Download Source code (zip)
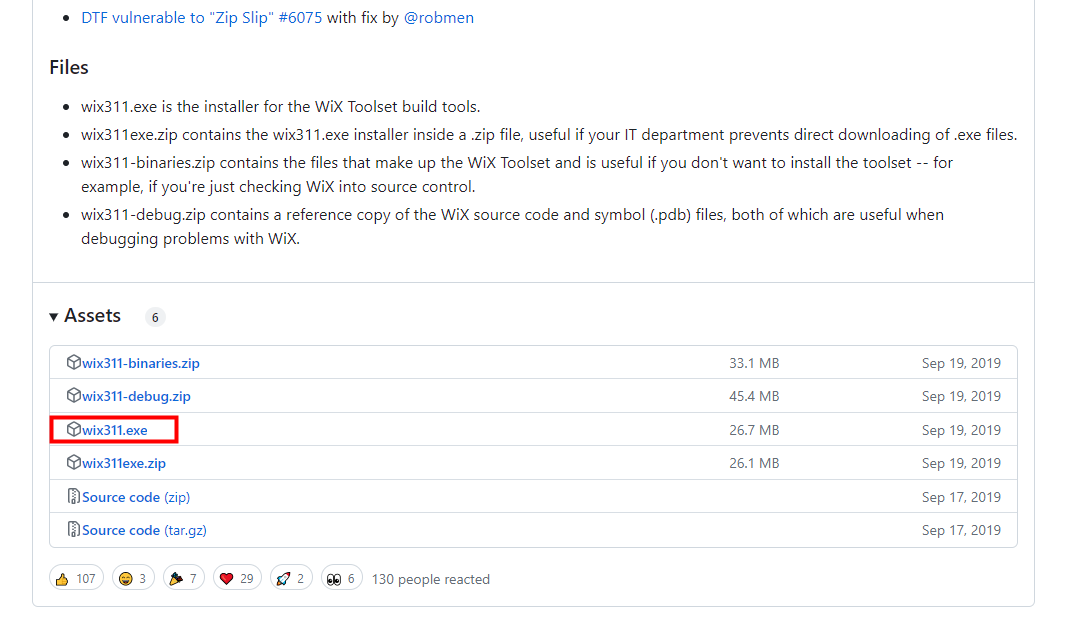The width and height of the screenshot is (1067, 629). pyautogui.click(x=136, y=497)
